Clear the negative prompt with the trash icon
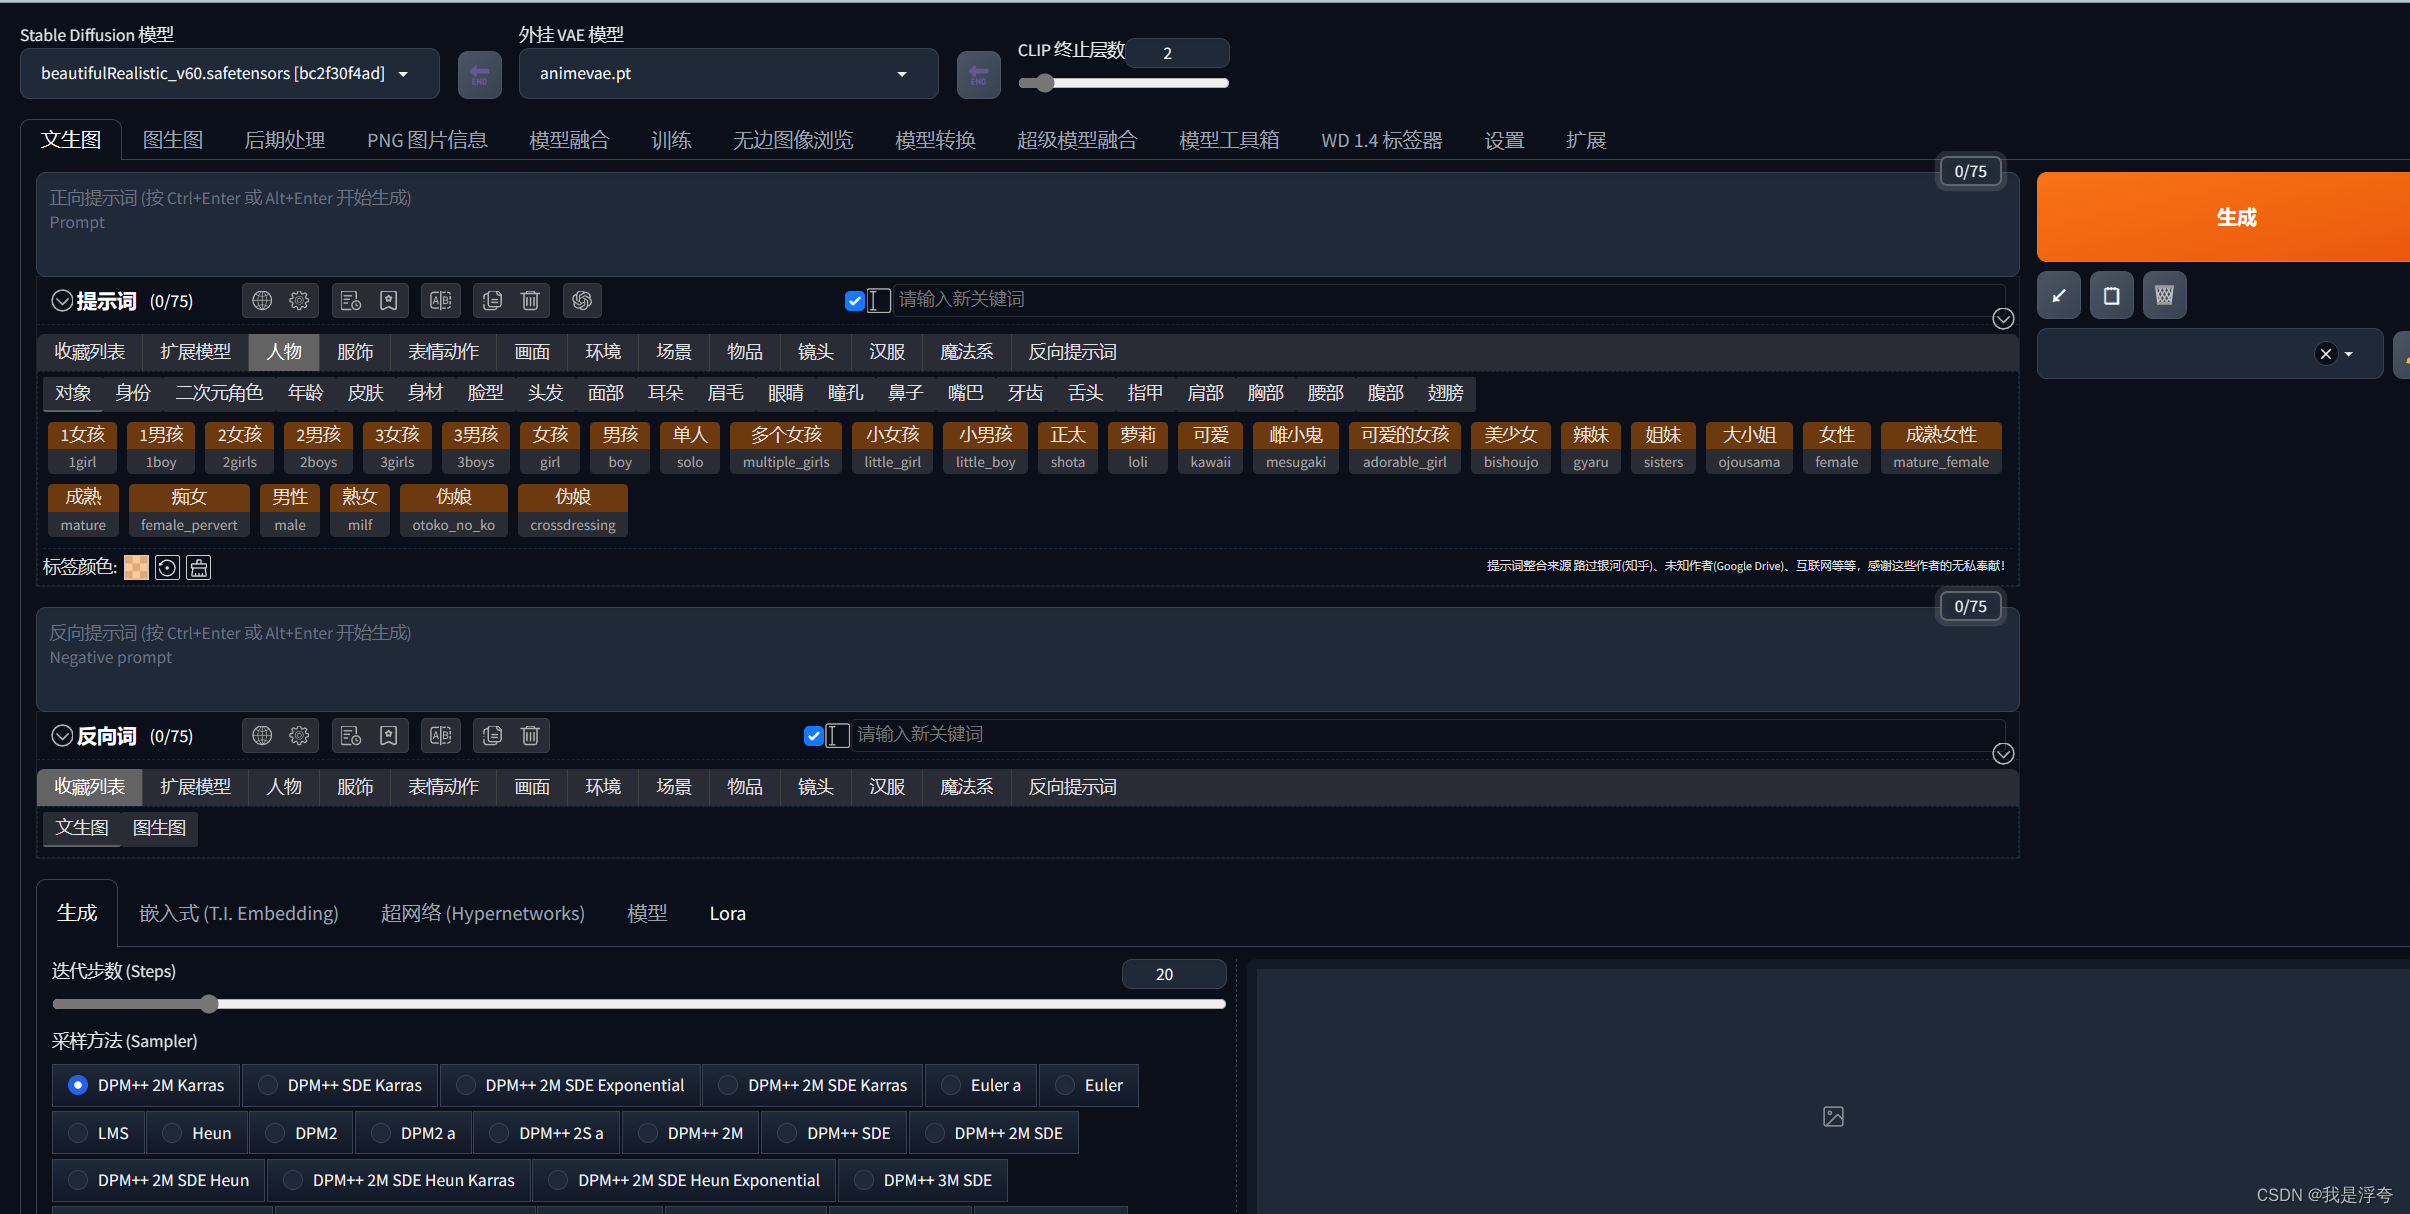Viewport: 2410px width, 1214px height. point(531,735)
